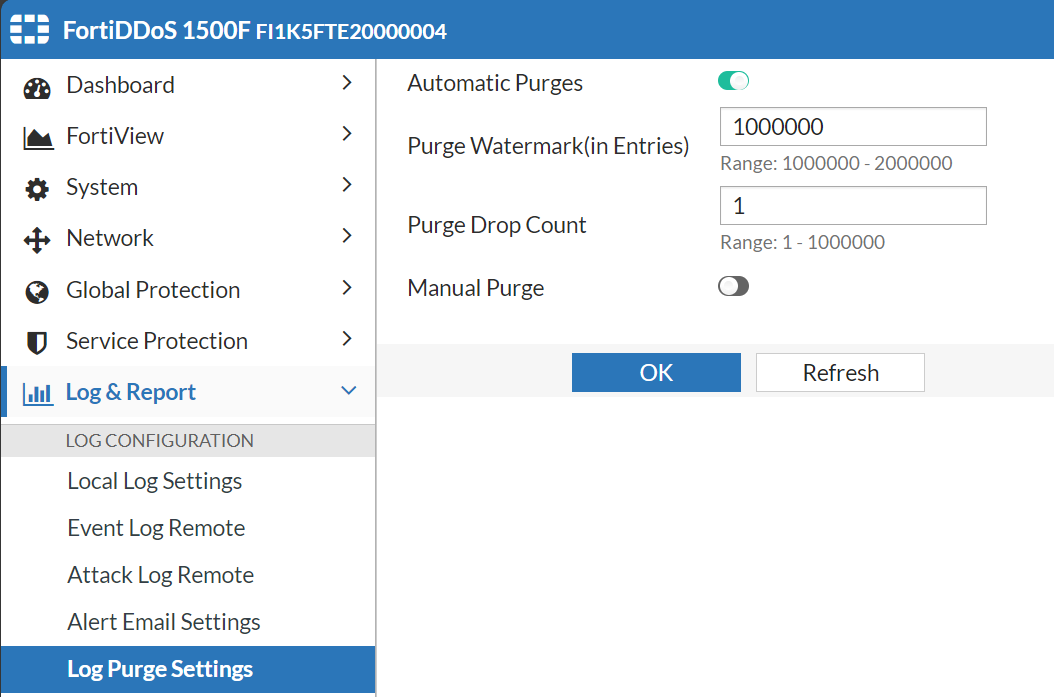Click the Global Protection globe icon
Screen dimensions: 1054x697
click(x=36, y=290)
